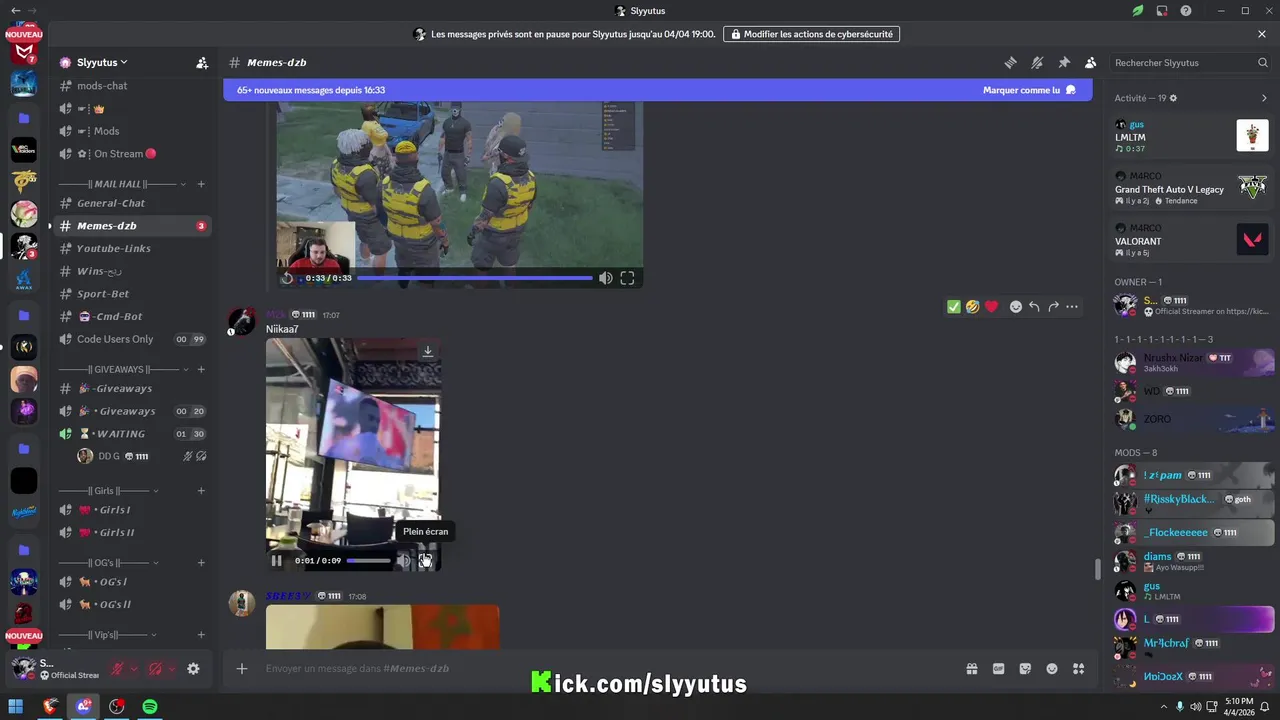This screenshot has height=720, width=1280.
Task: Open the apps launcher icon in message bar
Action: point(1079,669)
